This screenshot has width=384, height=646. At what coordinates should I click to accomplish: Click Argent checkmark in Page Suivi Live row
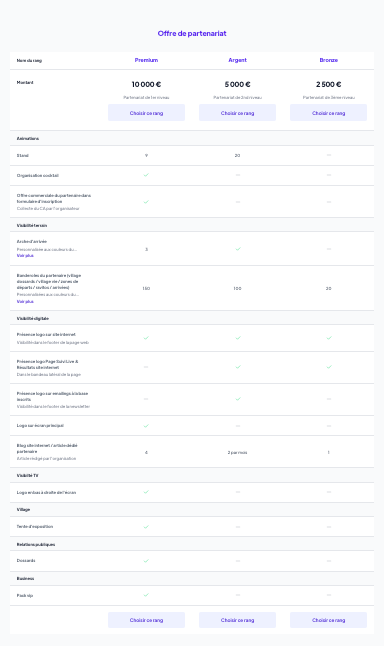click(238, 367)
